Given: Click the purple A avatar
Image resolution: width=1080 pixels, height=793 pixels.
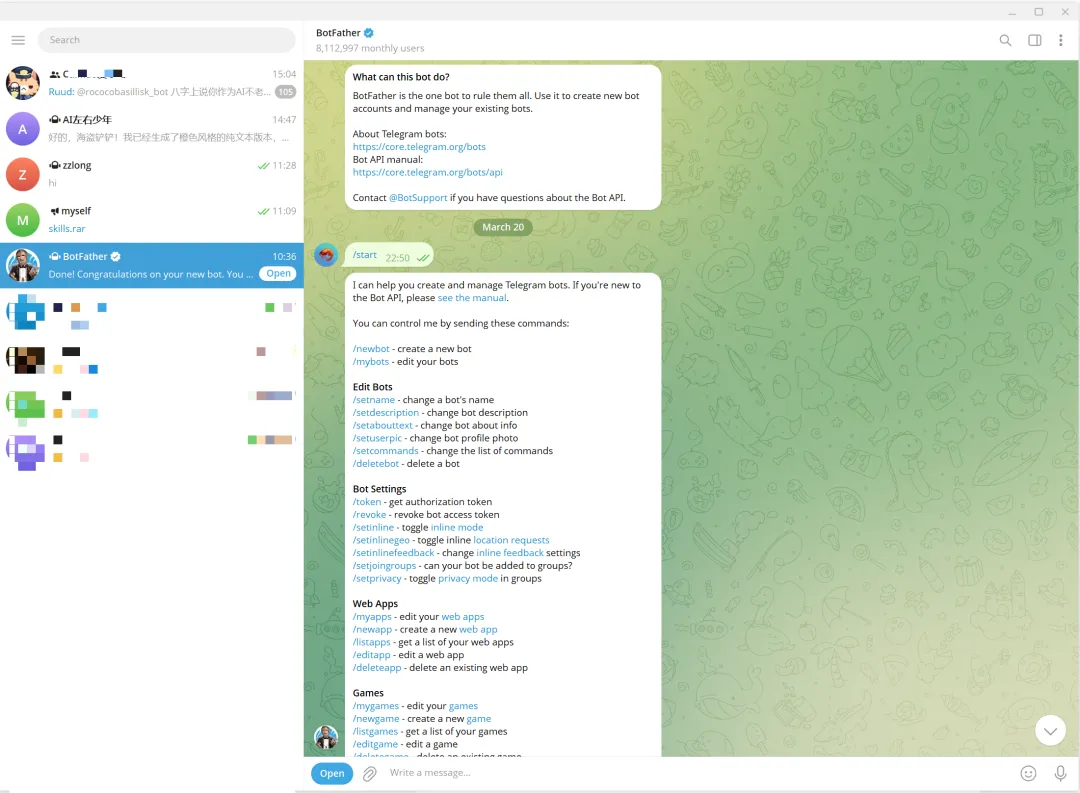Looking at the screenshot, I should point(23,129).
